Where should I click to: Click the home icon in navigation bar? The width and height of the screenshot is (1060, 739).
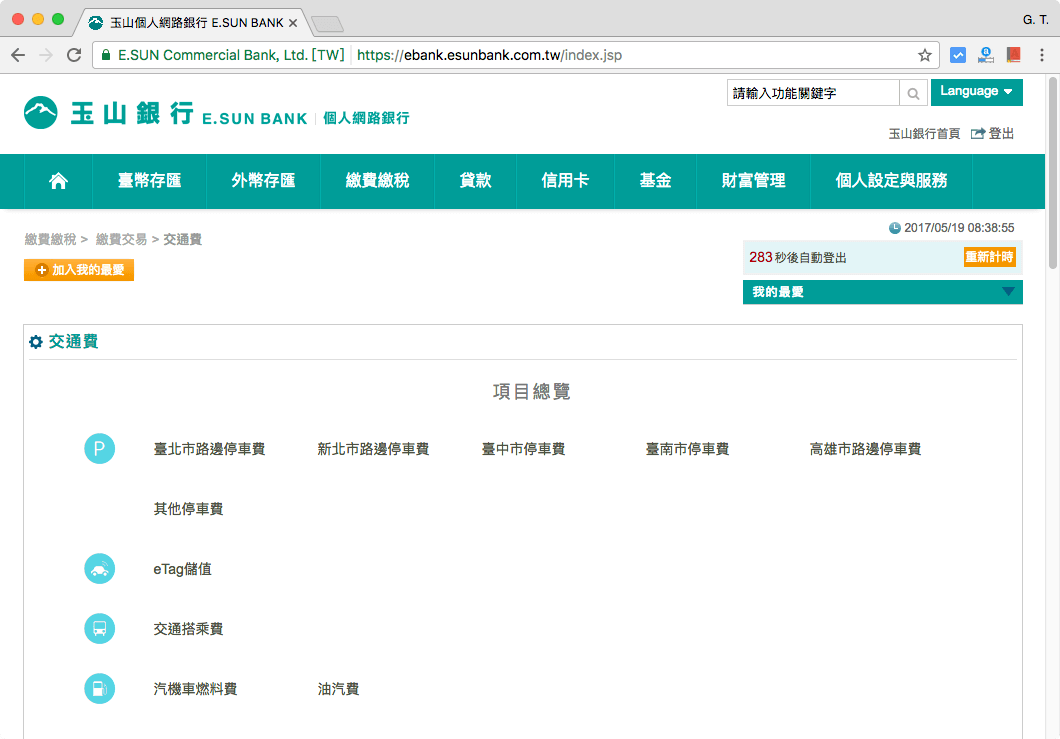[x=58, y=181]
